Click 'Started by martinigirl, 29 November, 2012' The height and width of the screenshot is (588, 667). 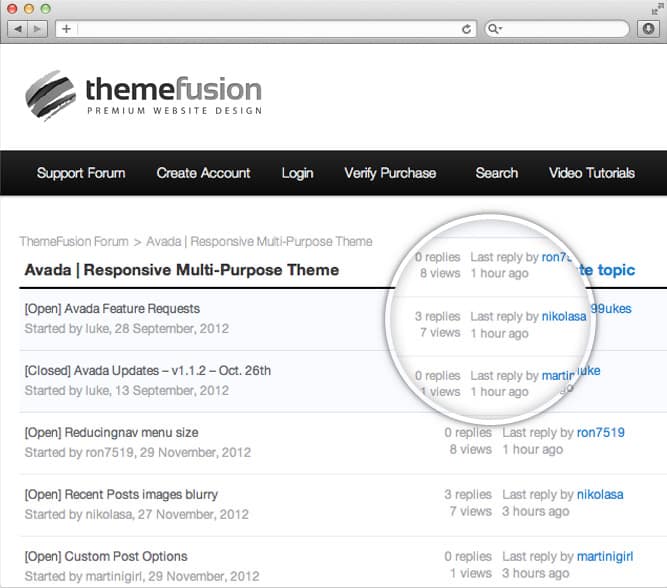142,577
